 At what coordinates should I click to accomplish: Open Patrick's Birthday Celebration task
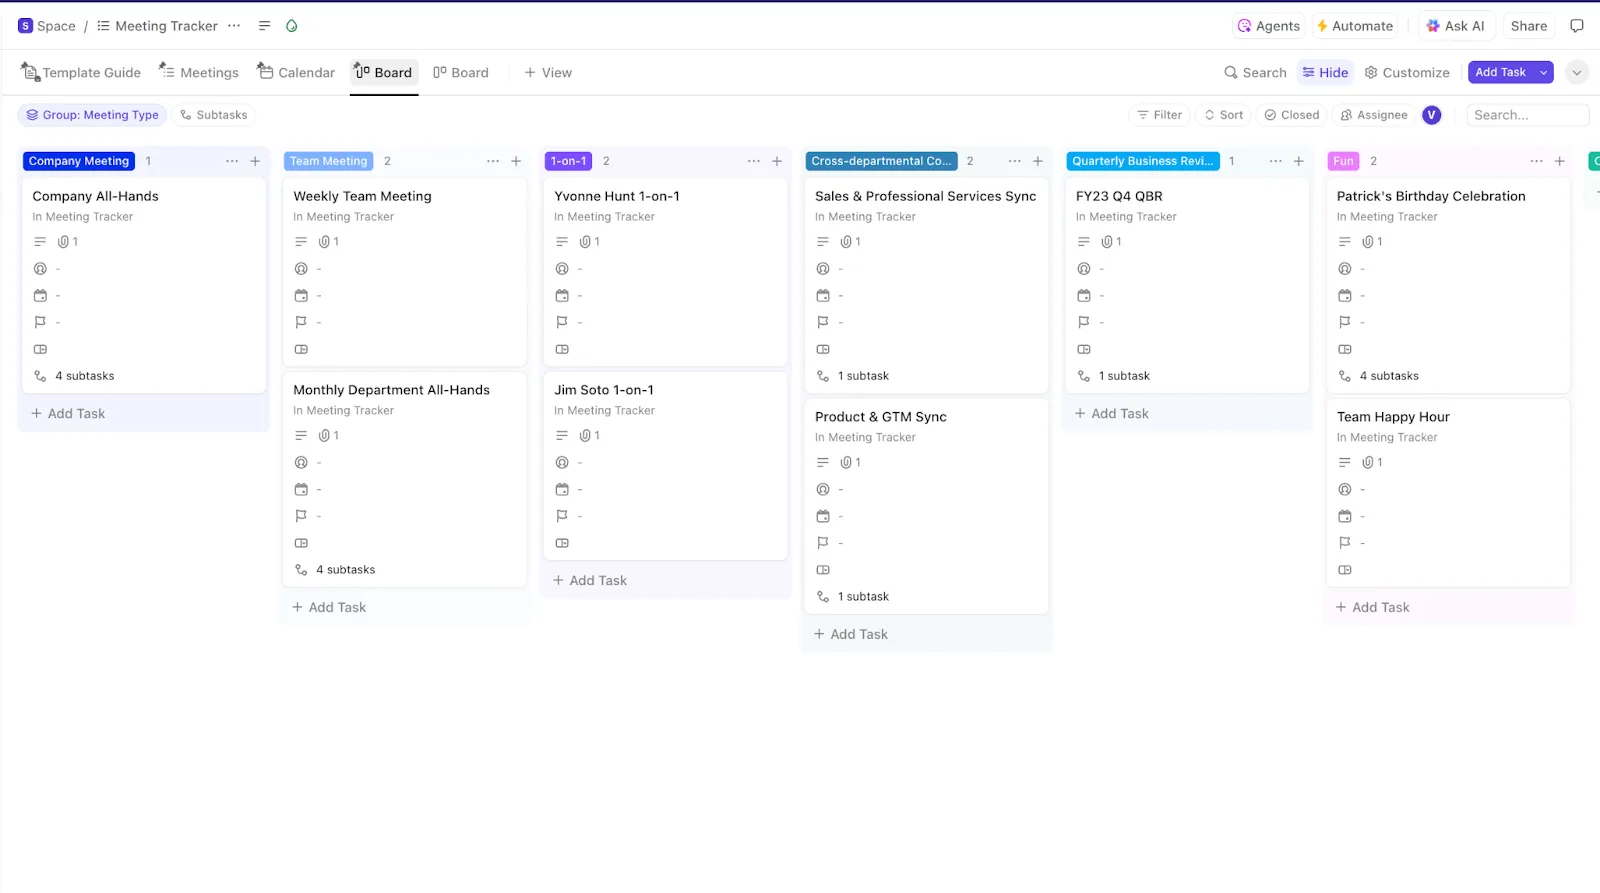point(1431,196)
